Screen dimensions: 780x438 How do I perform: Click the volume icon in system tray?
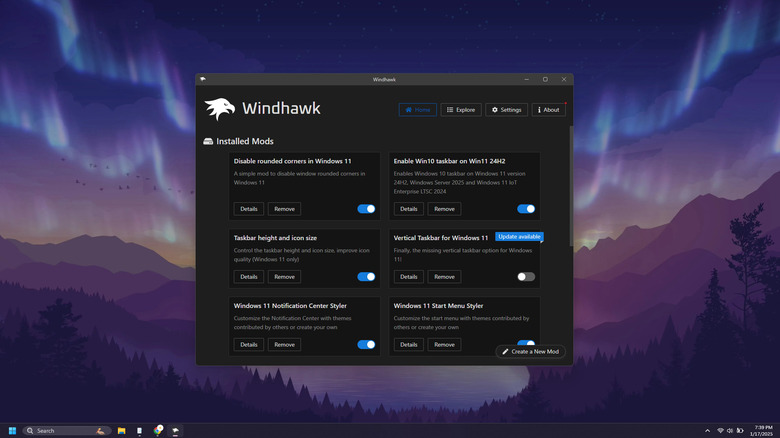coord(731,430)
